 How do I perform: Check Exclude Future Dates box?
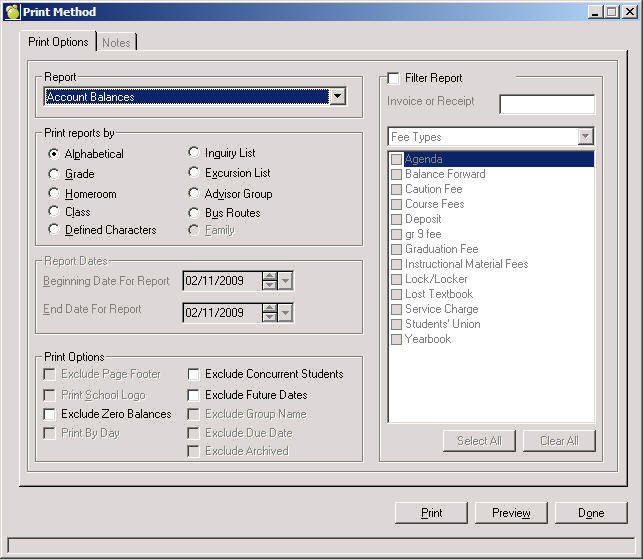pyautogui.click(x=194, y=395)
